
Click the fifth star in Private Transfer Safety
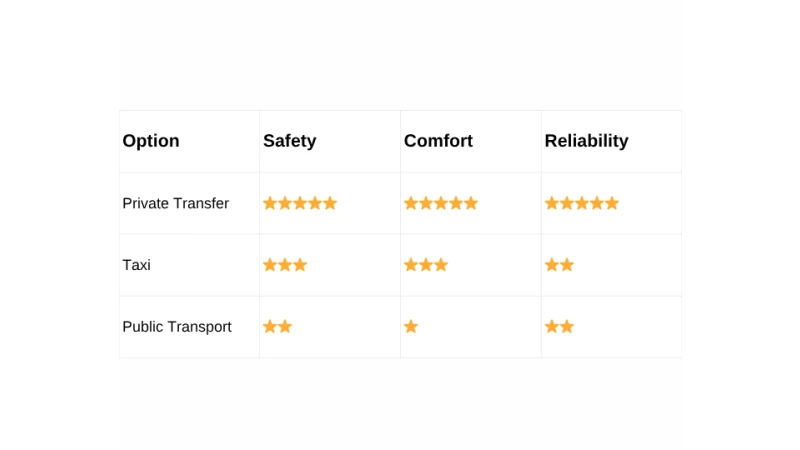click(330, 203)
